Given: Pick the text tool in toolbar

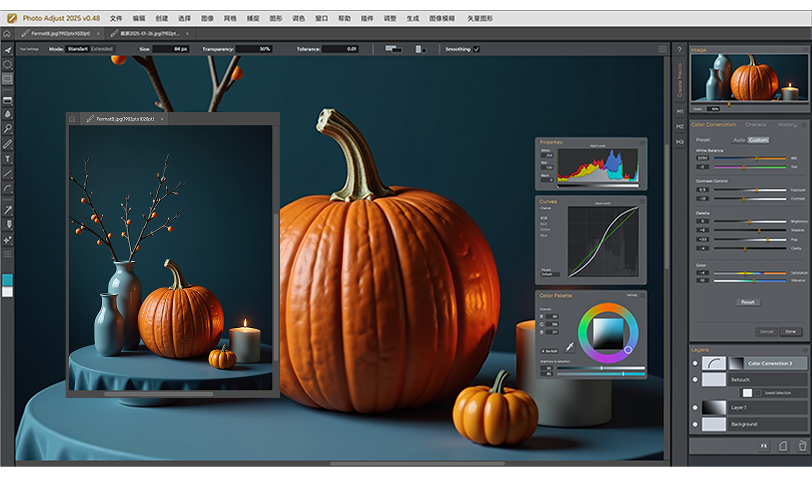Looking at the screenshot, I should click(8, 158).
